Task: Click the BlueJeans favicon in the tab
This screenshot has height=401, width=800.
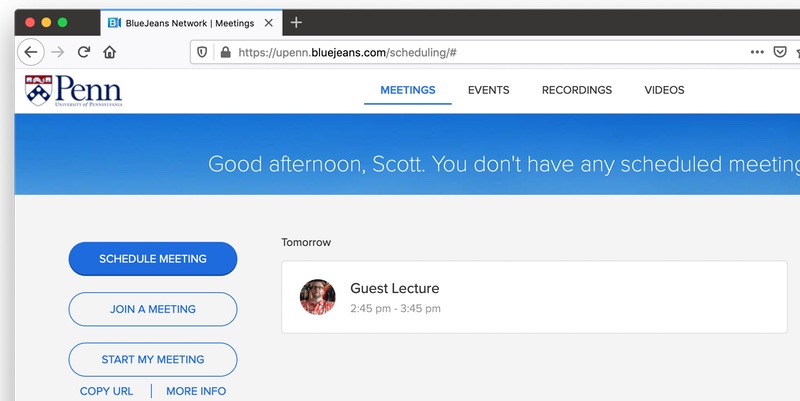Action: [x=114, y=23]
